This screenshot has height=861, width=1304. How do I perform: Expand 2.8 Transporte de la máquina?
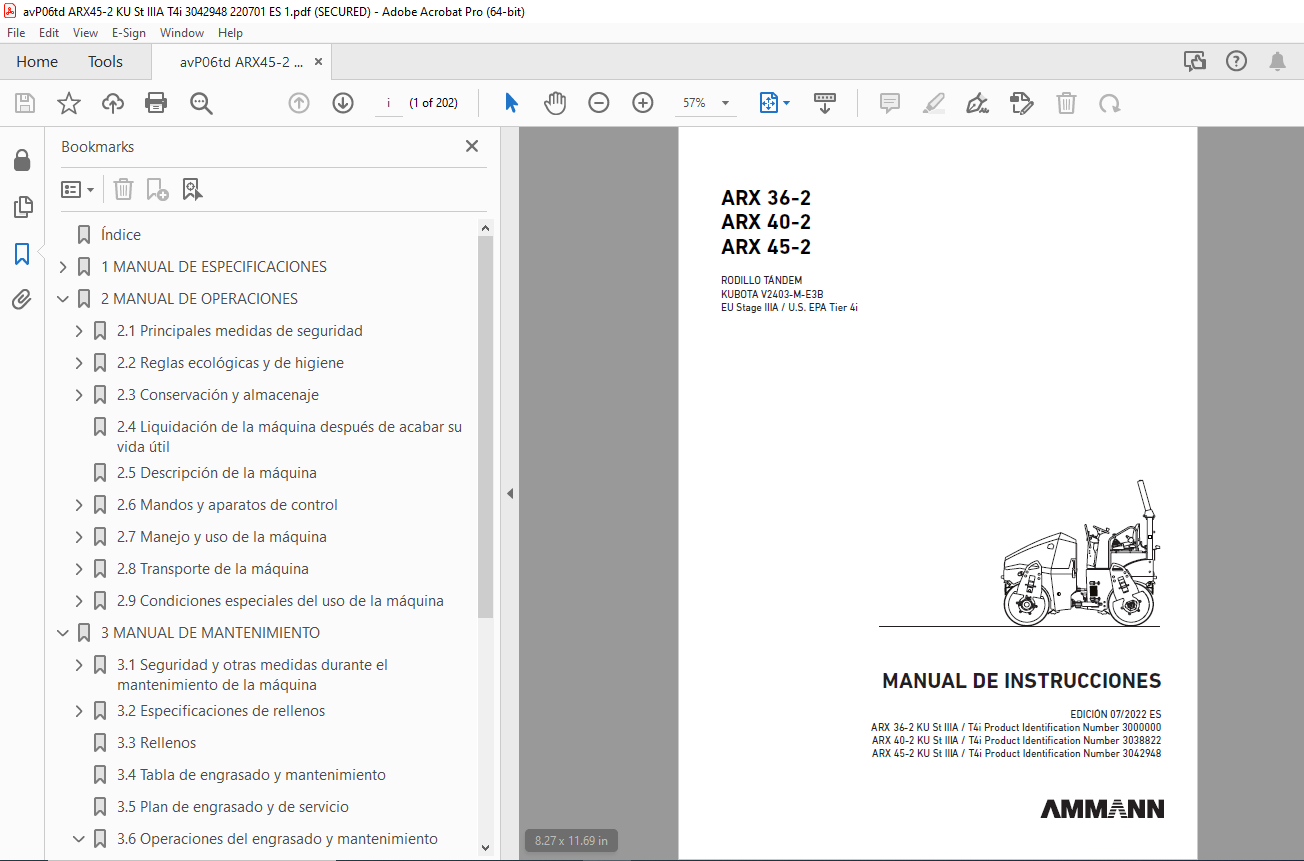[79, 569]
